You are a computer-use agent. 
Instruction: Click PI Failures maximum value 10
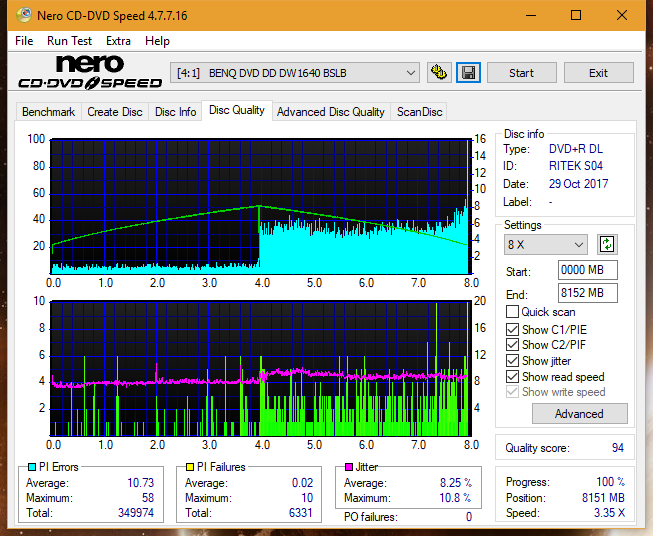pos(307,498)
